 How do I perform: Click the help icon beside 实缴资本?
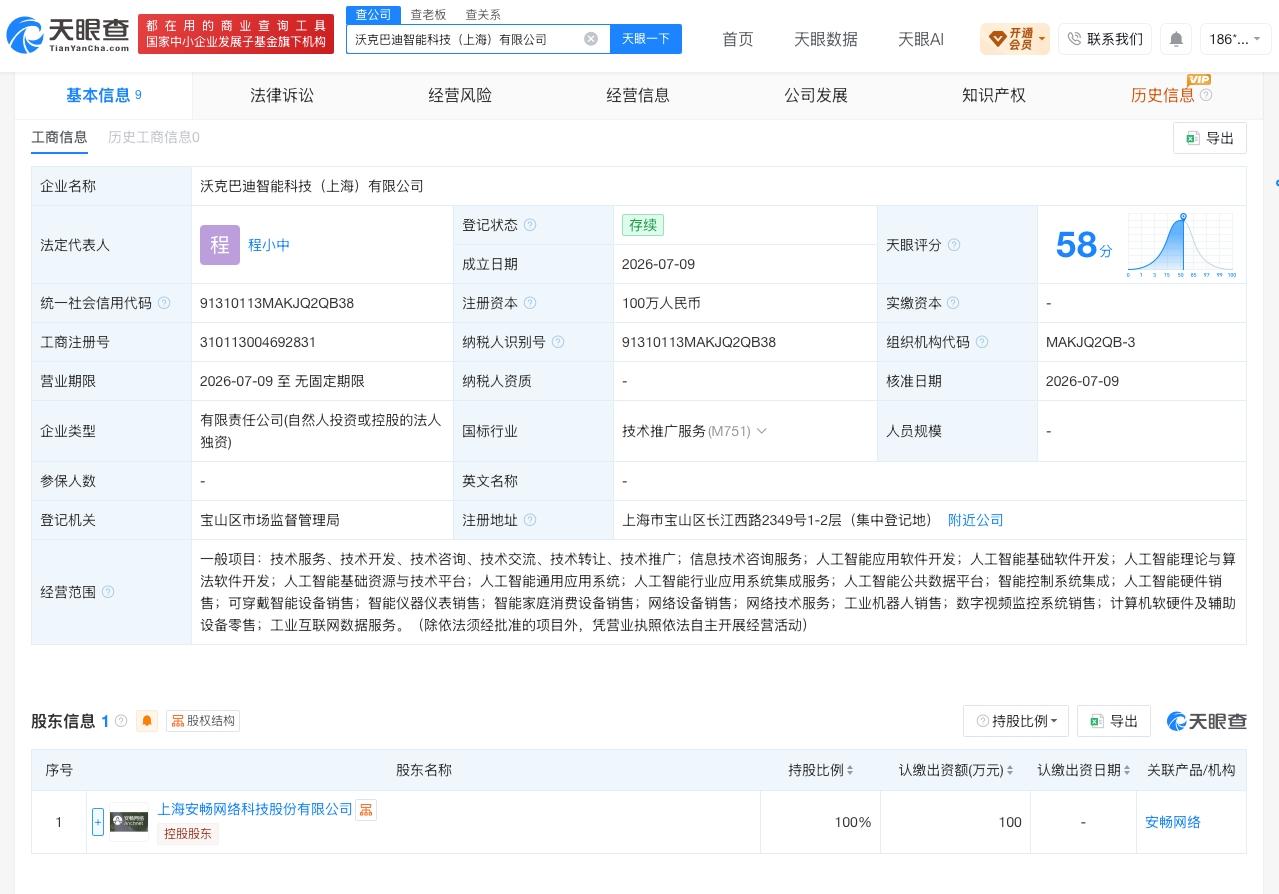click(x=953, y=303)
